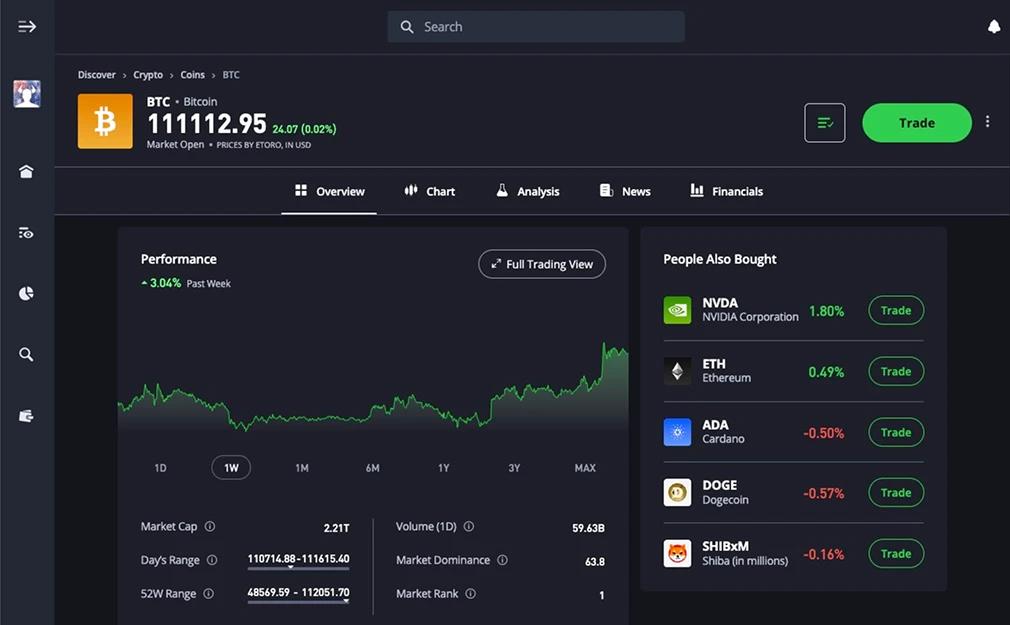Viewport: 1010px width, 625px height.
Task: Trade SHIBxM from People Also Bought
Action: pyautogui.click(x=896, y=553)
